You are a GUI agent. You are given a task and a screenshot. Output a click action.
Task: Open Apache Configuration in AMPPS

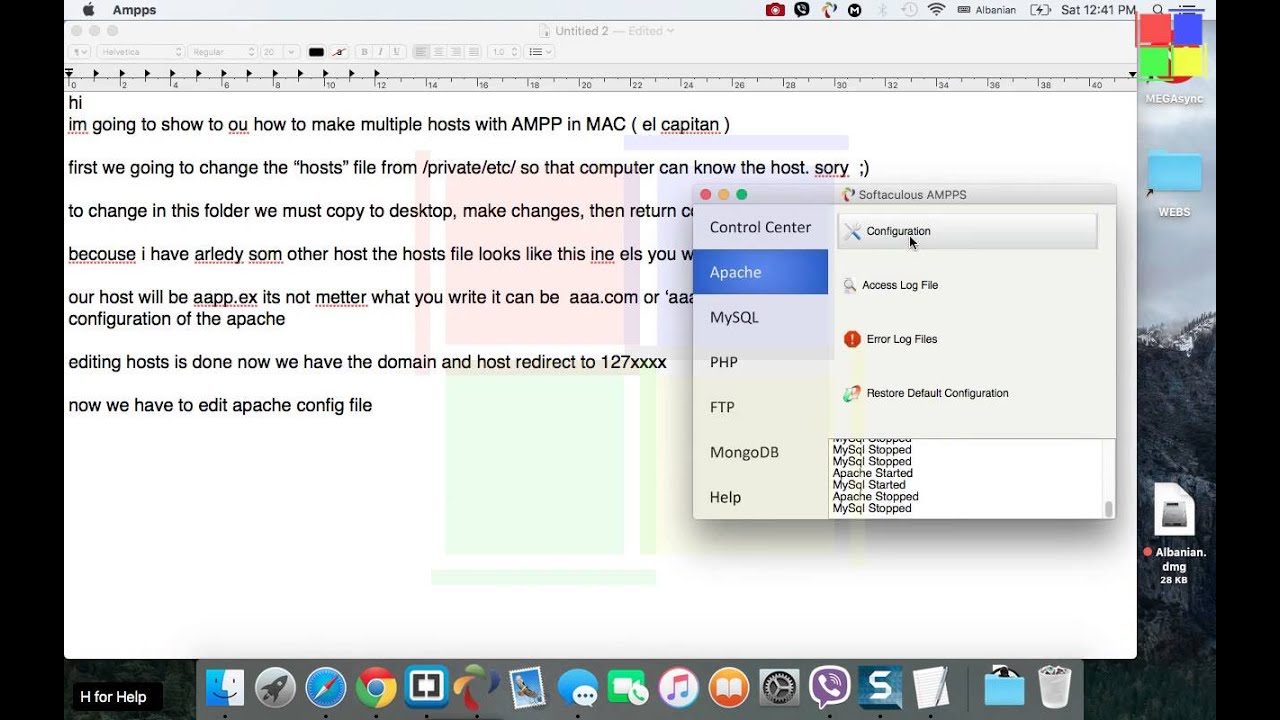tap(967, 231)
